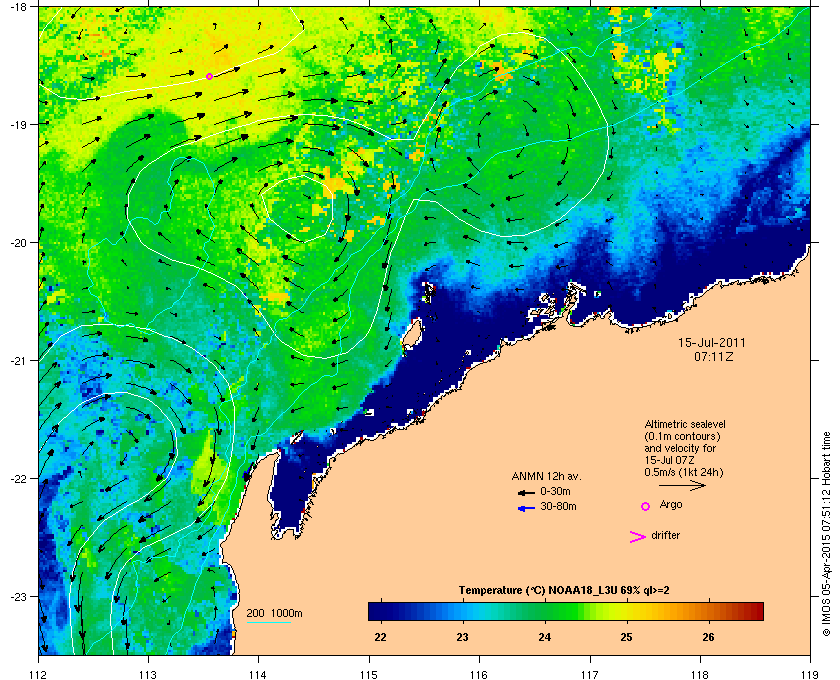The image size is (840, 680).
Task: Click the Argo legend circle symbol
Action: click(x=646, y=506)
